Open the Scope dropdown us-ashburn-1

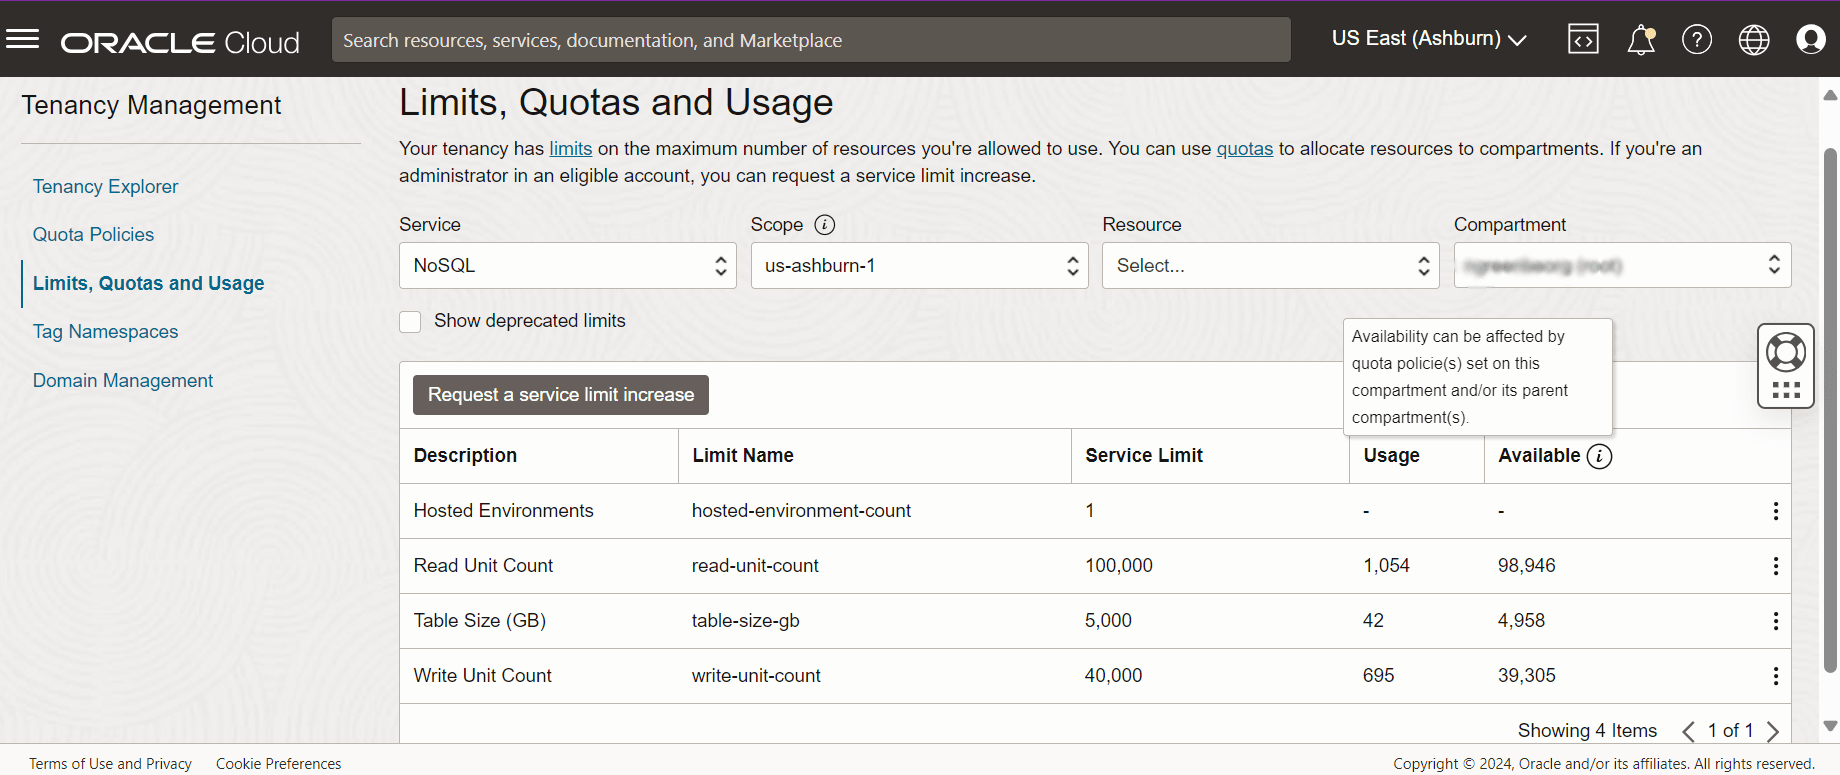tap(919, 266)
